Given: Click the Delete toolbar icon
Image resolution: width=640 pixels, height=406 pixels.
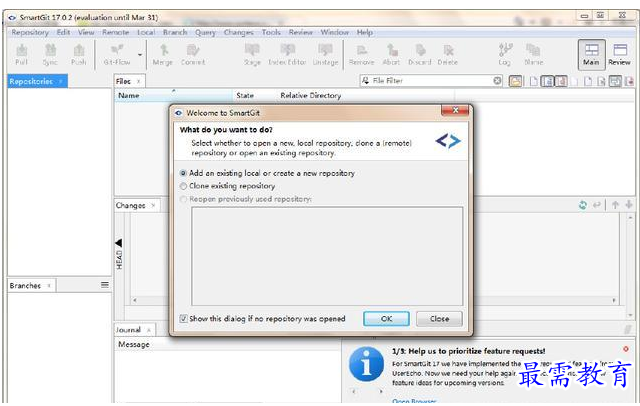Looking at the screenshot, I should pyautogui.click(x=448, y=55).
